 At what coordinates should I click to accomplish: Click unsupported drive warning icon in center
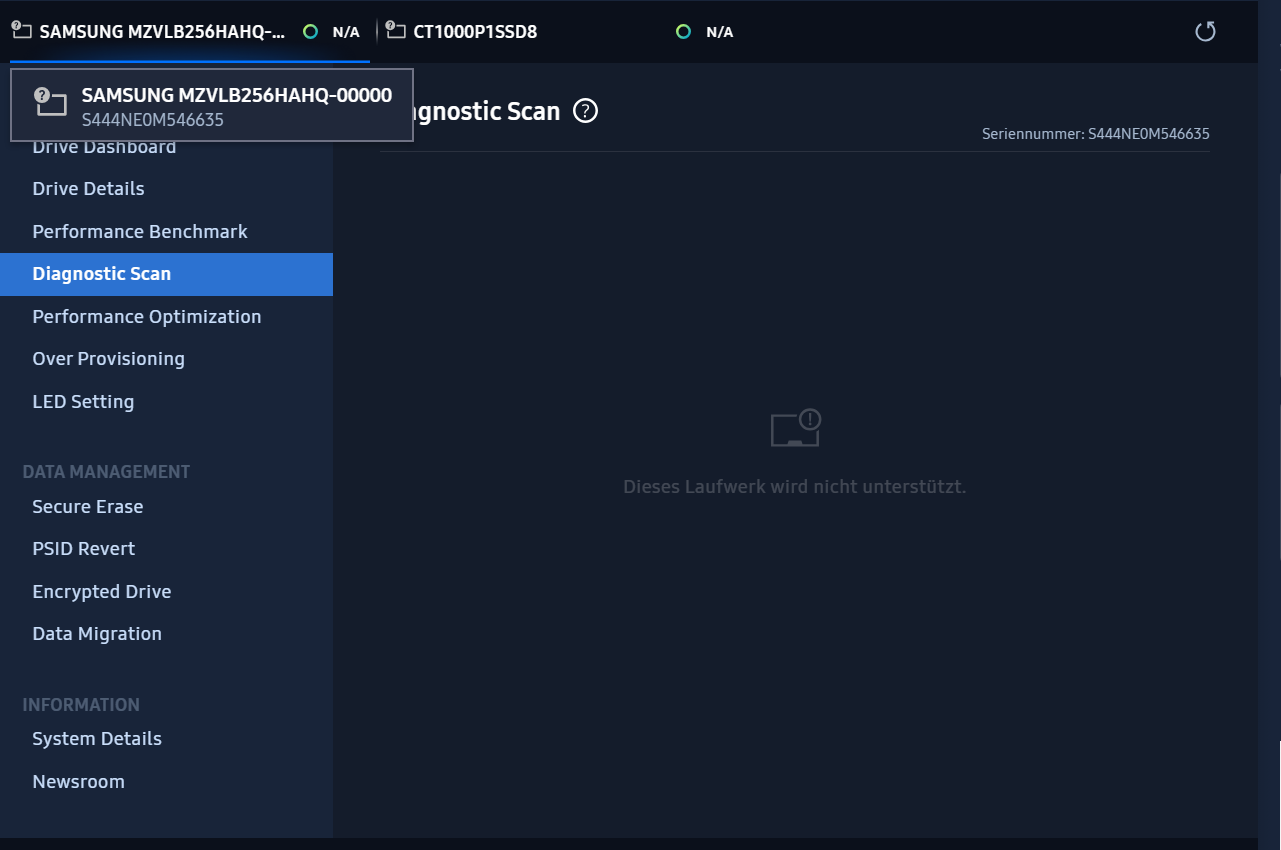pos(796,428)
